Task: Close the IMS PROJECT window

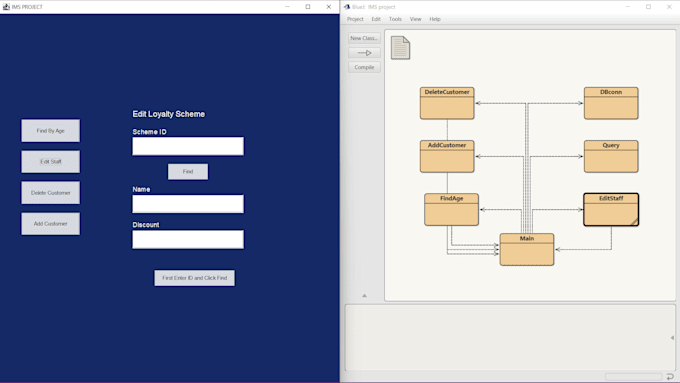Action: pyautogui.click(x=329, y=7)
